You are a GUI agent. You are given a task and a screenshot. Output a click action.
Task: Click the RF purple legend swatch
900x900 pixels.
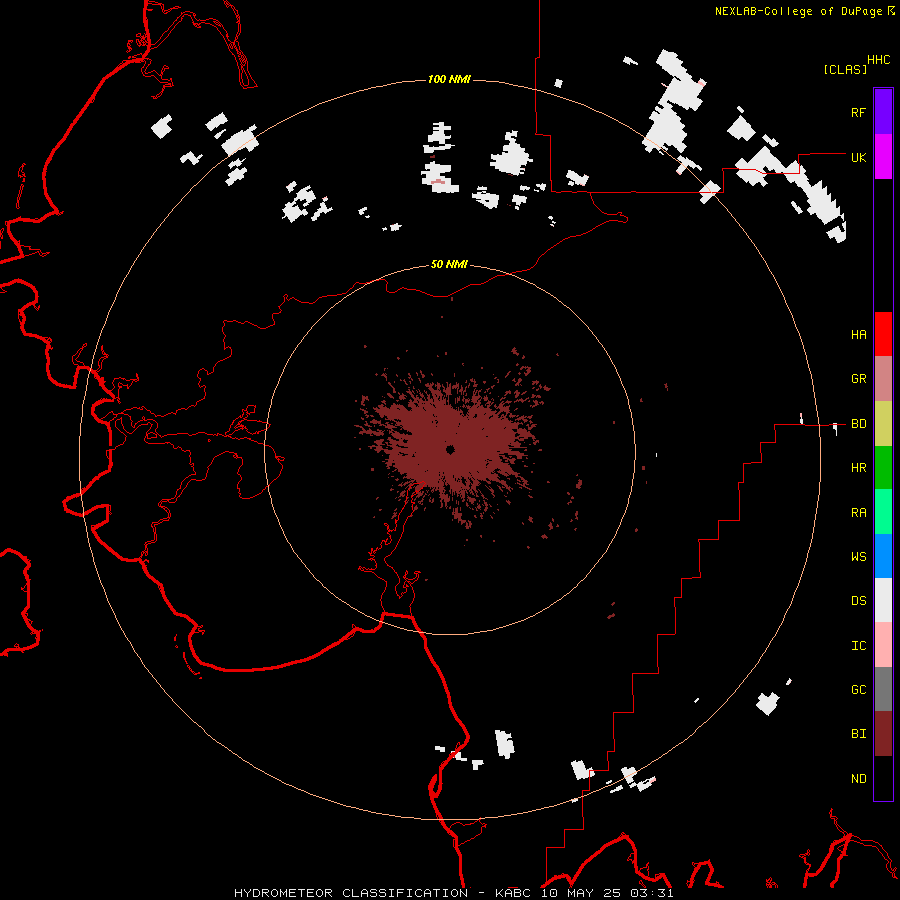(x=883, y=112)
